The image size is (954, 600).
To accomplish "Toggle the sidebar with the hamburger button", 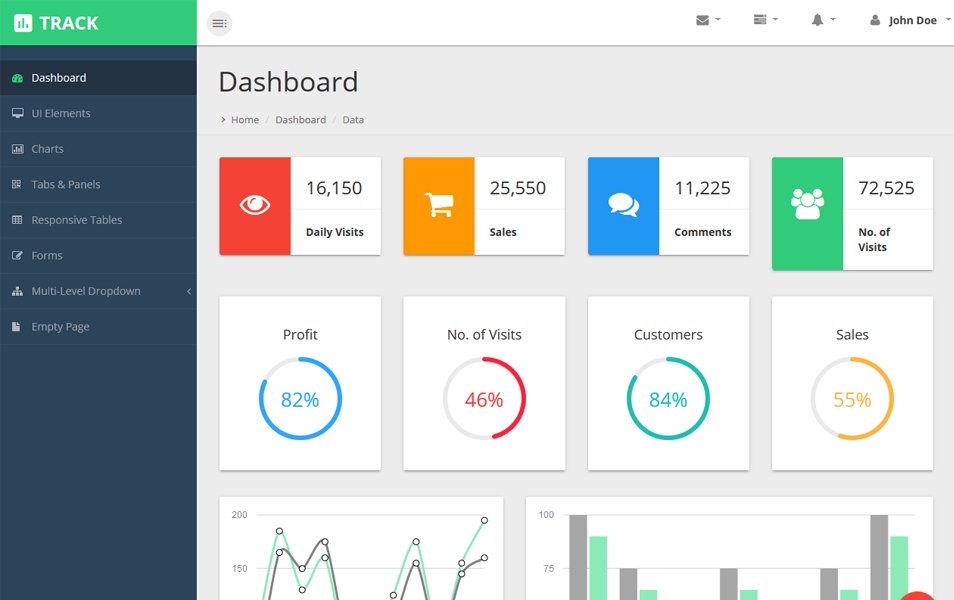I will coord(220,23).
